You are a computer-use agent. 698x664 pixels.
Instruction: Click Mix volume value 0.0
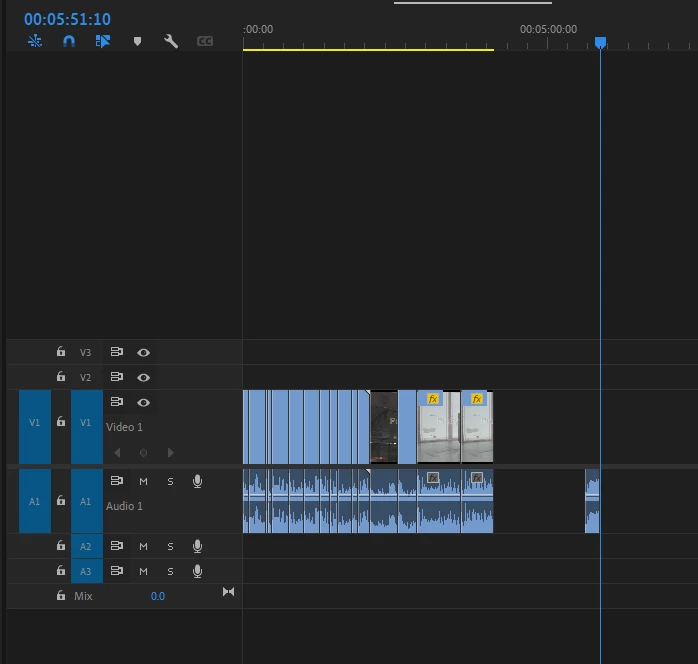coord(158,596)
